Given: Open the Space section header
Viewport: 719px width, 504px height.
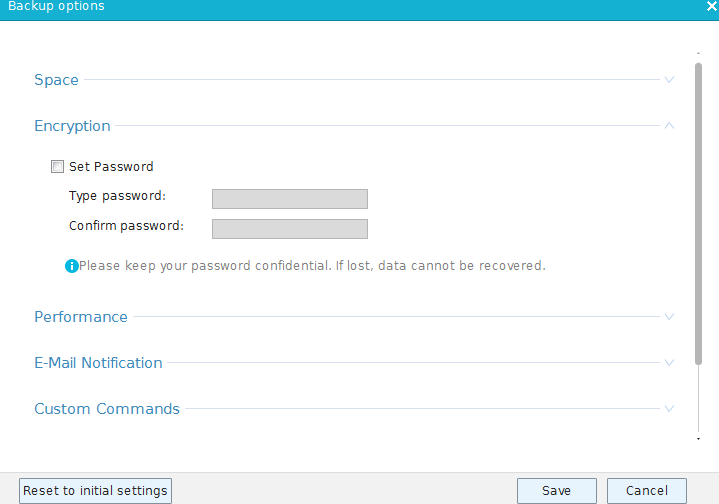Looking at the screenshot, I should [56, 80].
